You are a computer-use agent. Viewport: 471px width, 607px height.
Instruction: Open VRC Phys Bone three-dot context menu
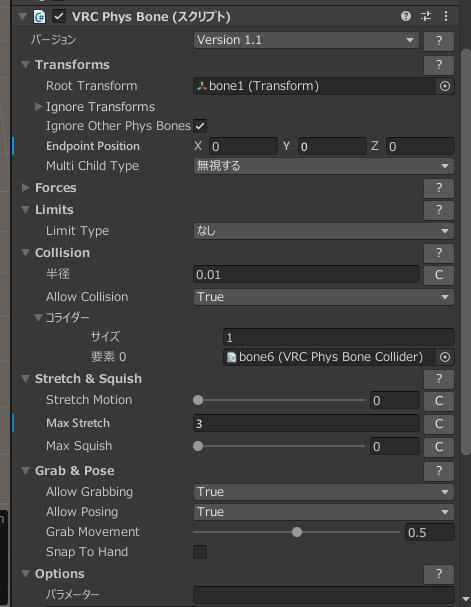click(446, 16)
